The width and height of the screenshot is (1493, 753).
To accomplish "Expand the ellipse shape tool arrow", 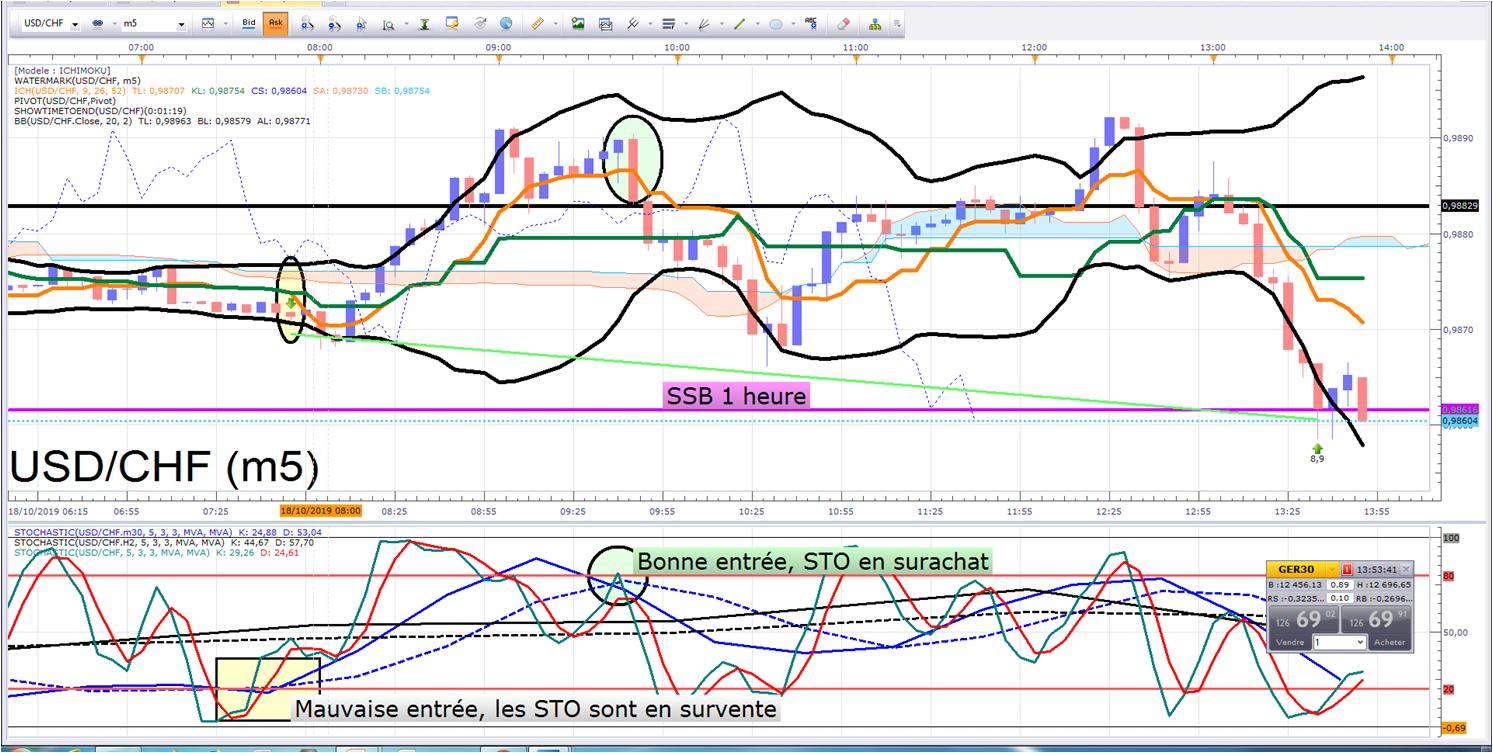I will [793, 23].
